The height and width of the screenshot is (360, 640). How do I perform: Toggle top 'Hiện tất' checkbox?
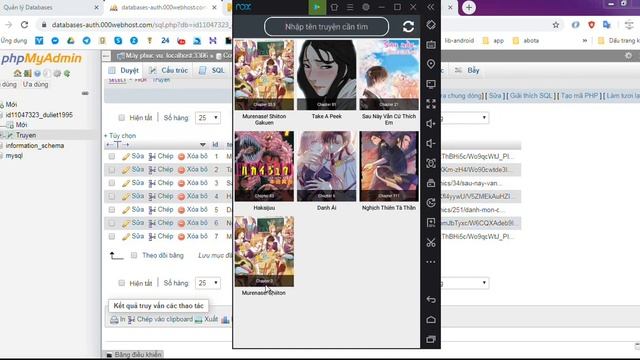[x=121, y=118]
